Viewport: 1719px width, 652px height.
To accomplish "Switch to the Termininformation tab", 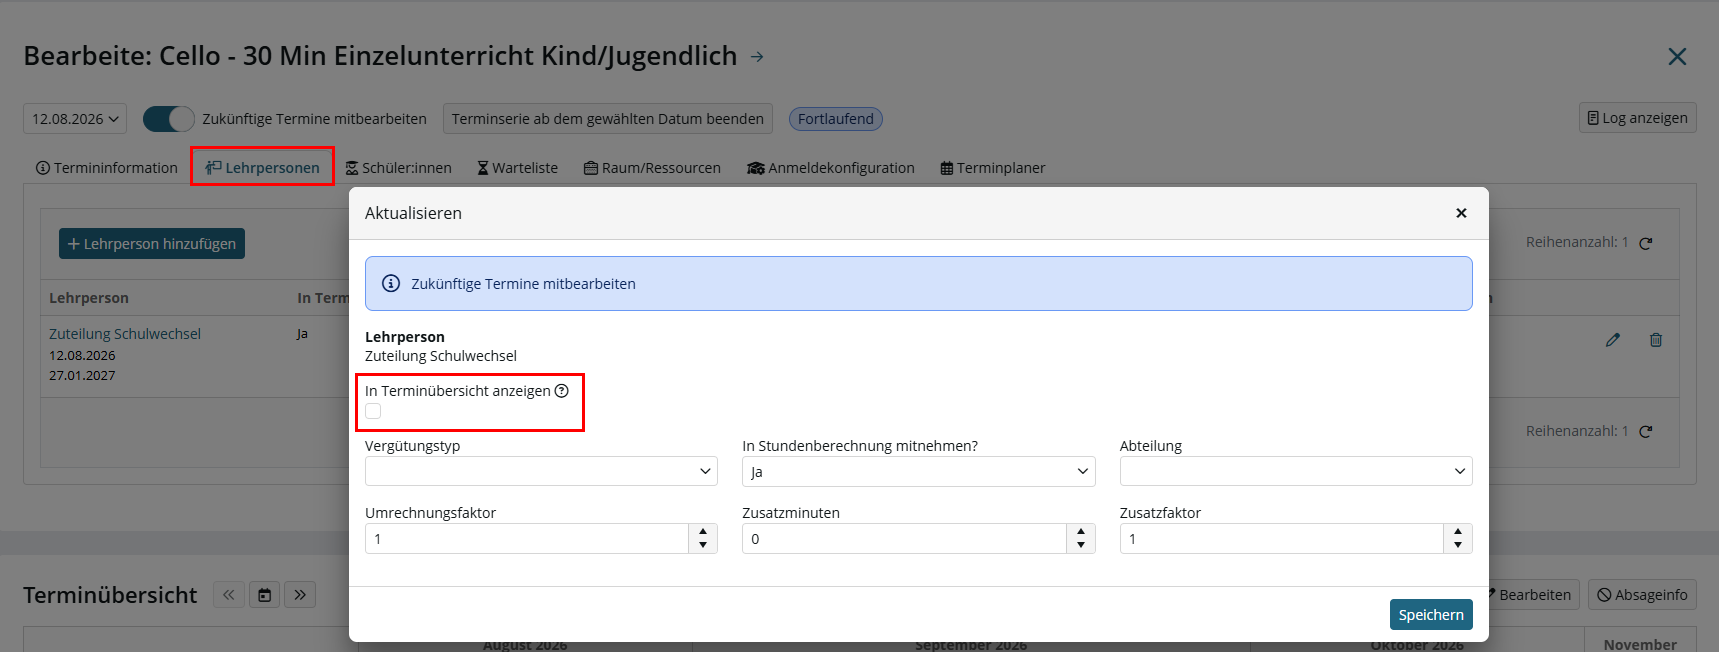I will tap(107, 168).
